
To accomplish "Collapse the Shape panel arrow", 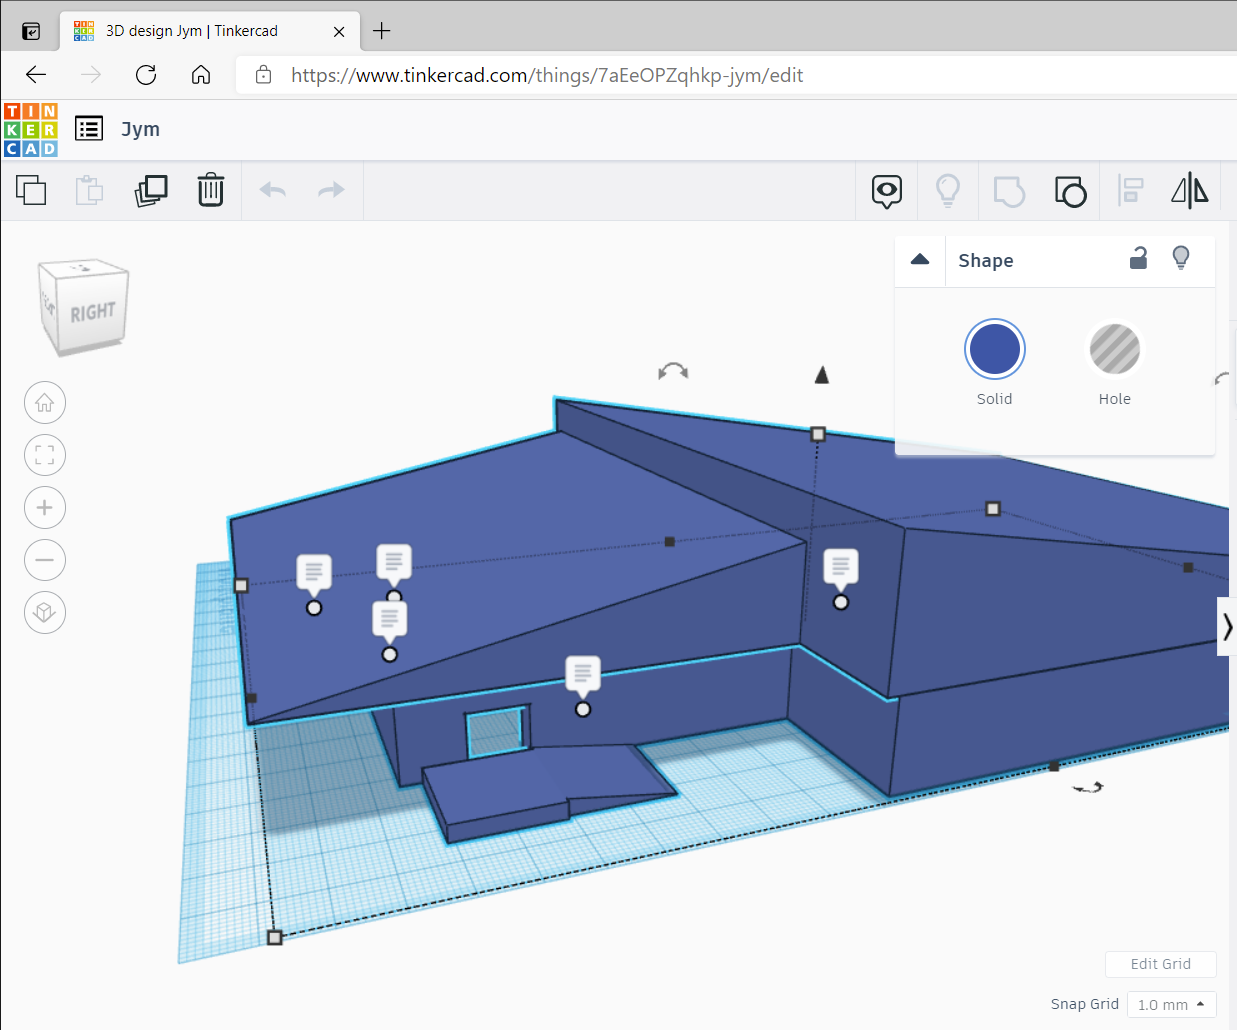I will click(x=920, y=260).
